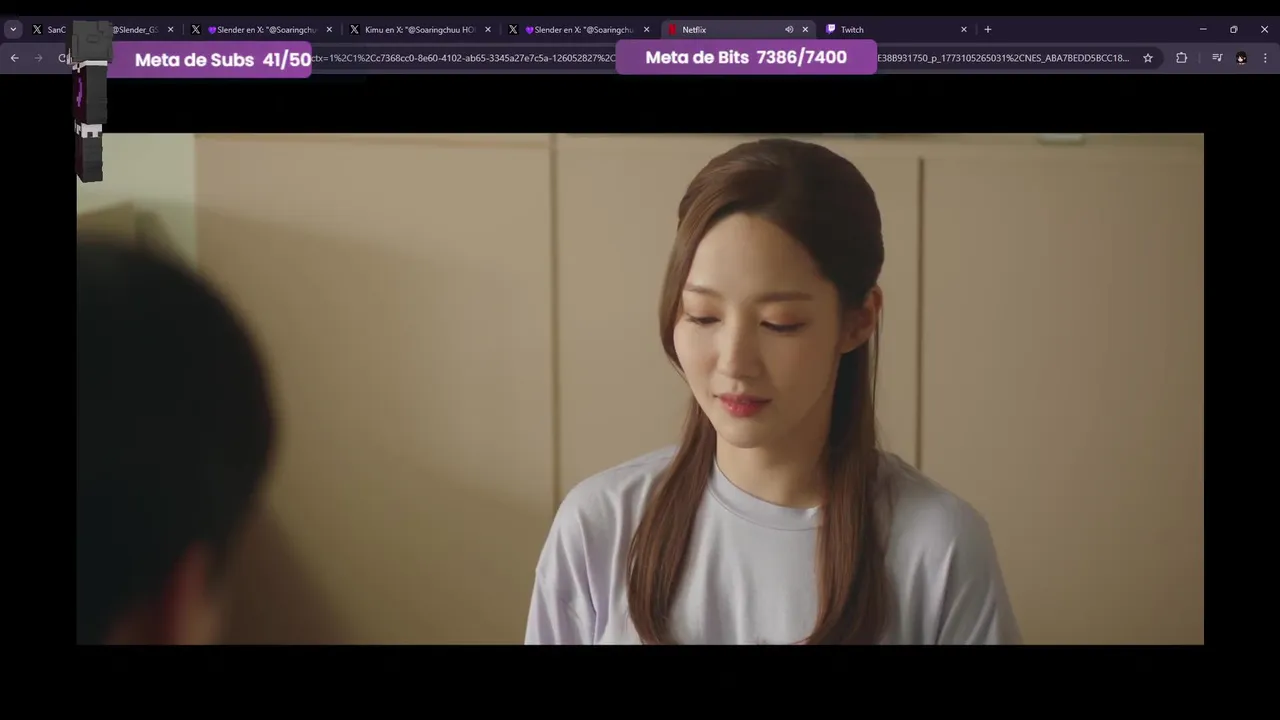Go back one page
Viewport: 1280px width, 720px height.
click(x=15, y=58)
